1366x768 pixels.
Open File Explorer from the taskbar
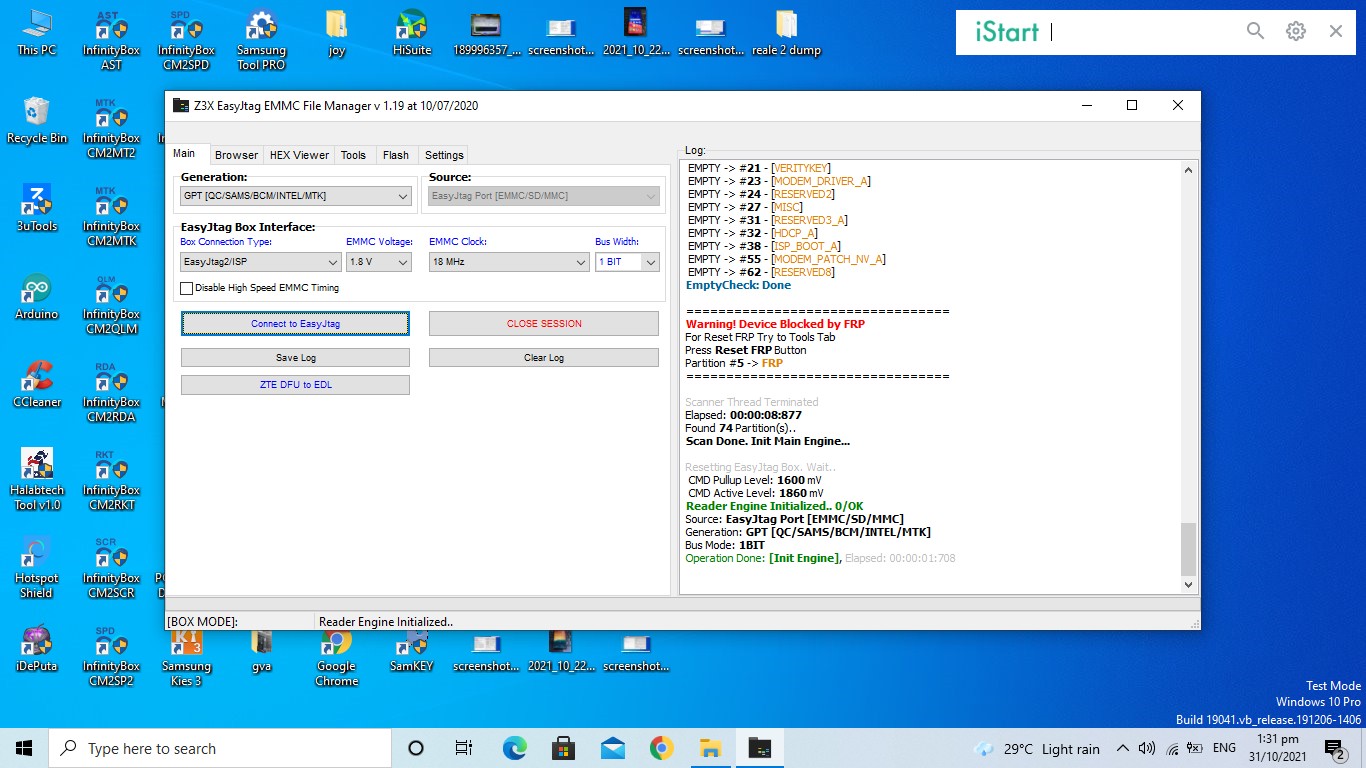point(710,748)
